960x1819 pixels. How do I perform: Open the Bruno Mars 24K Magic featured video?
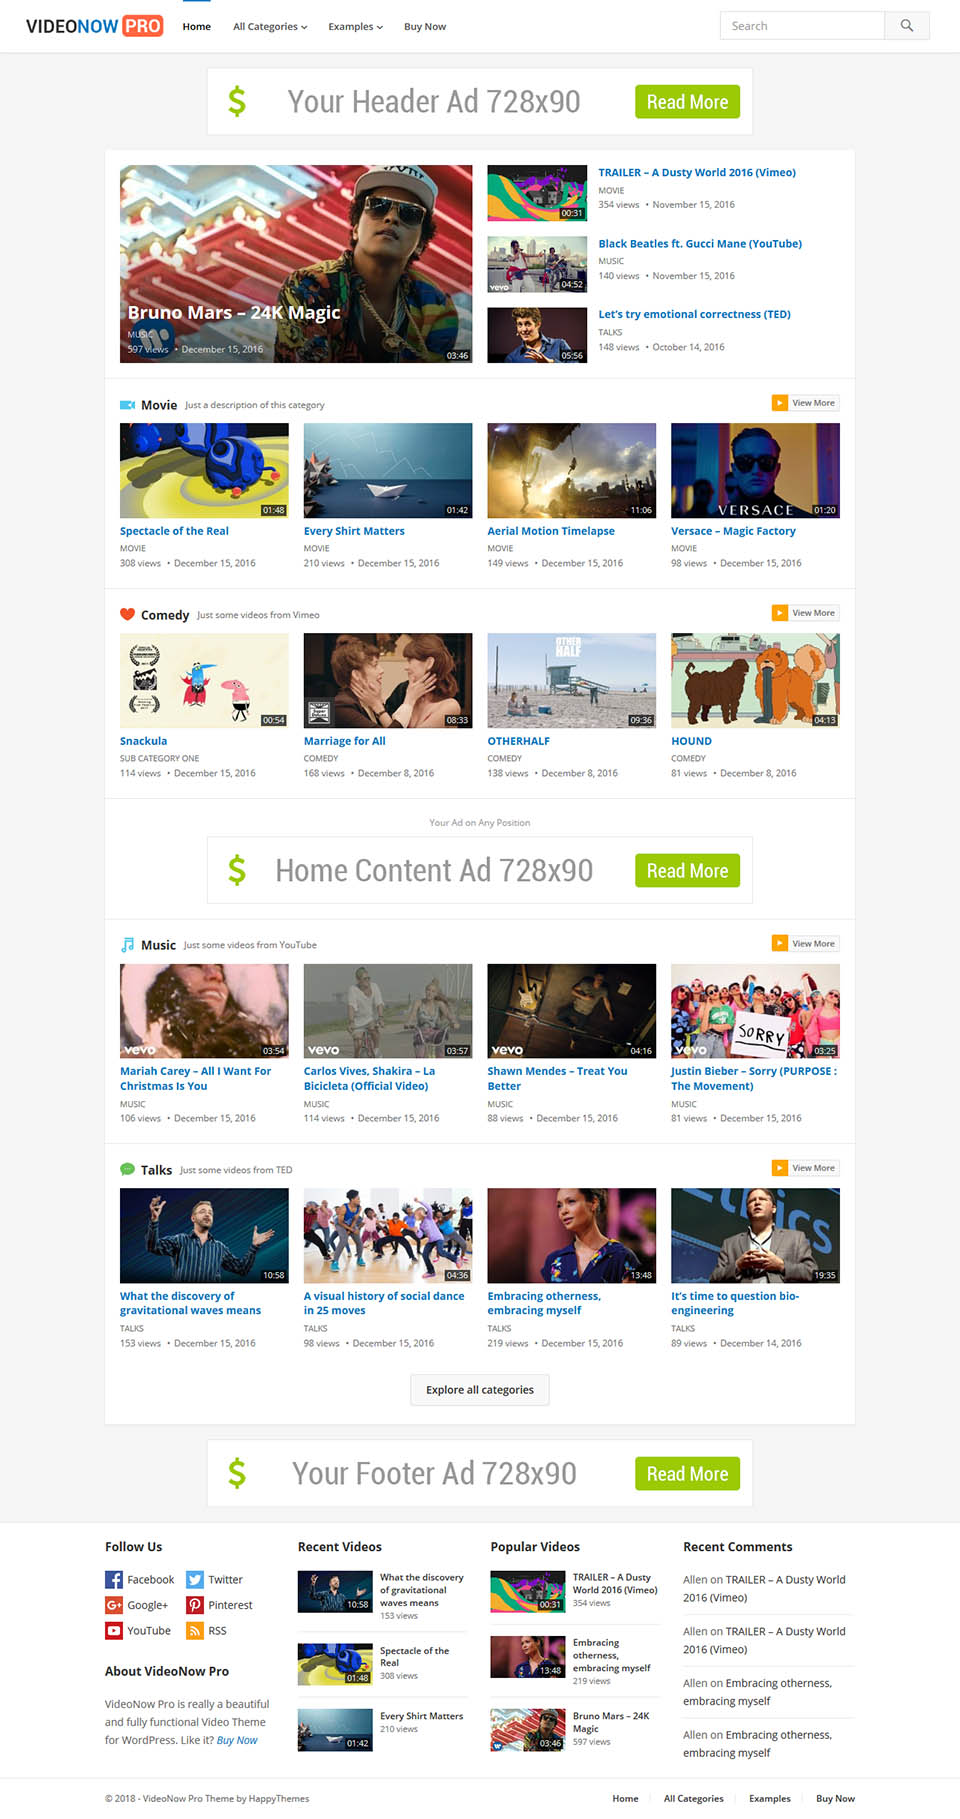[x=296, y=264]
